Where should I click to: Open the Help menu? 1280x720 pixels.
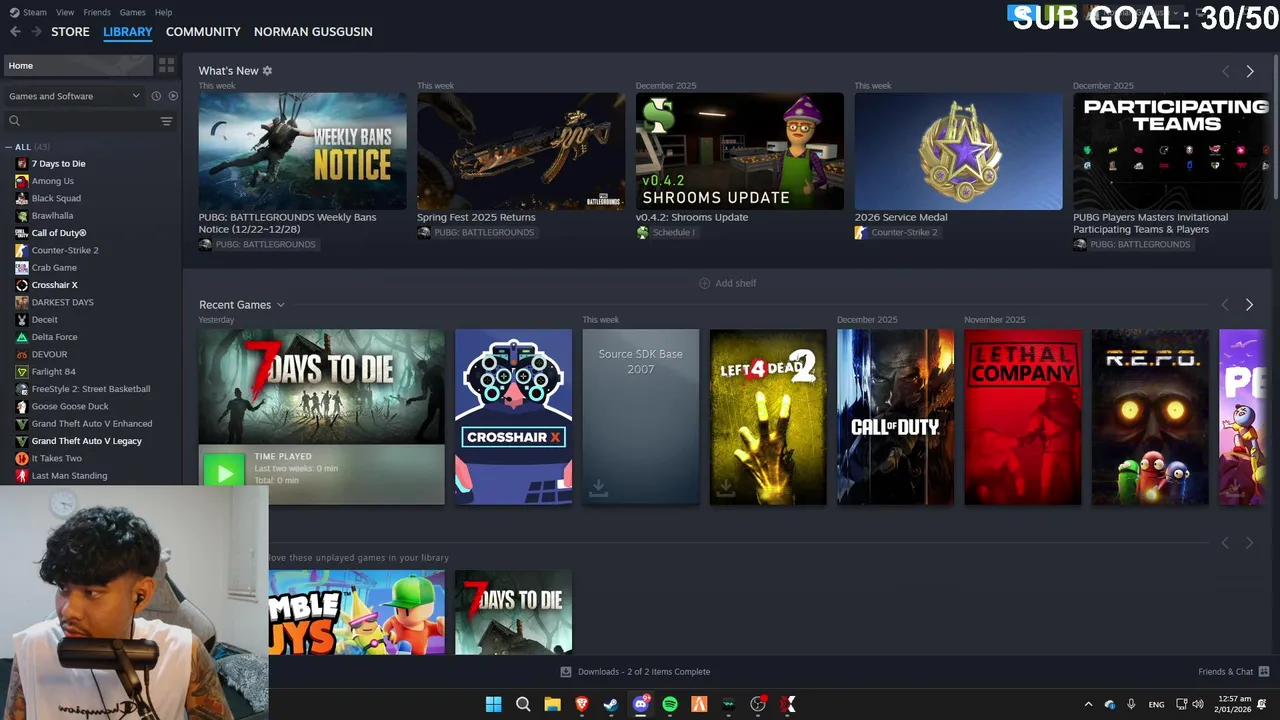click(163, 12)
